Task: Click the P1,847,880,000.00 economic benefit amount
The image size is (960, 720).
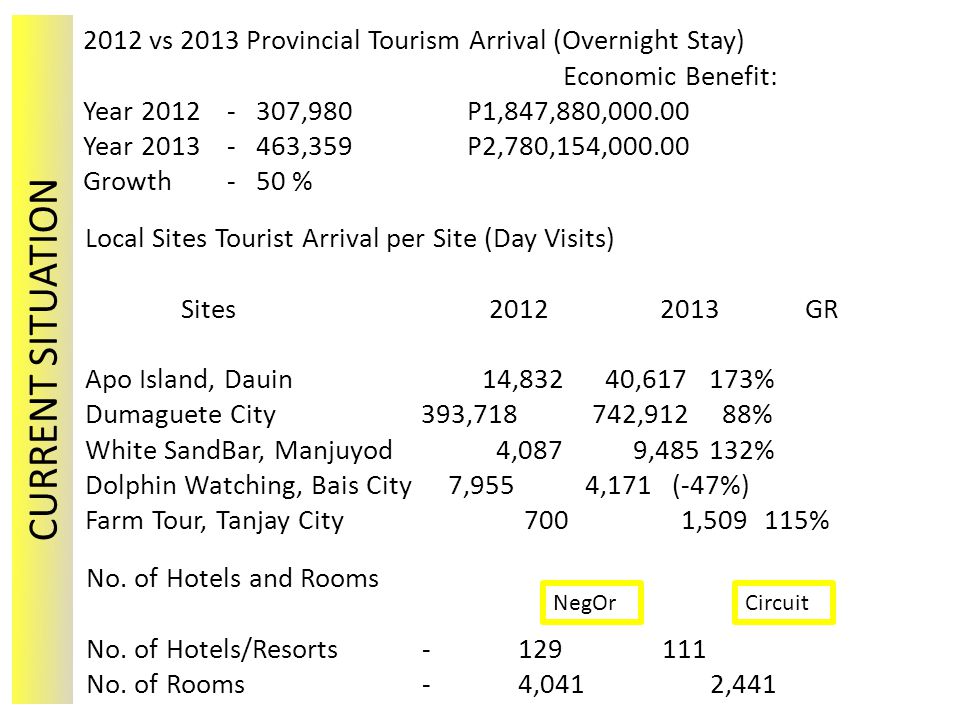Action: [x=578, y=111]
